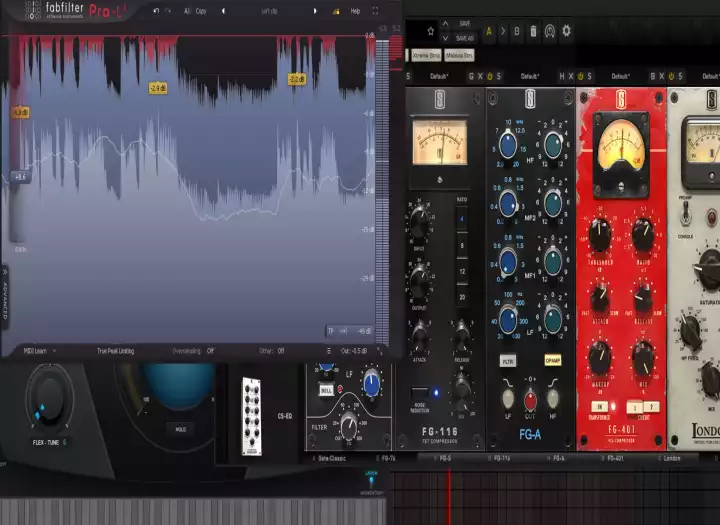The height and width of the screenshot is (525, 720).
Task: Click the FG-401 Threshold knob
Action: click(x=599, y=234)
